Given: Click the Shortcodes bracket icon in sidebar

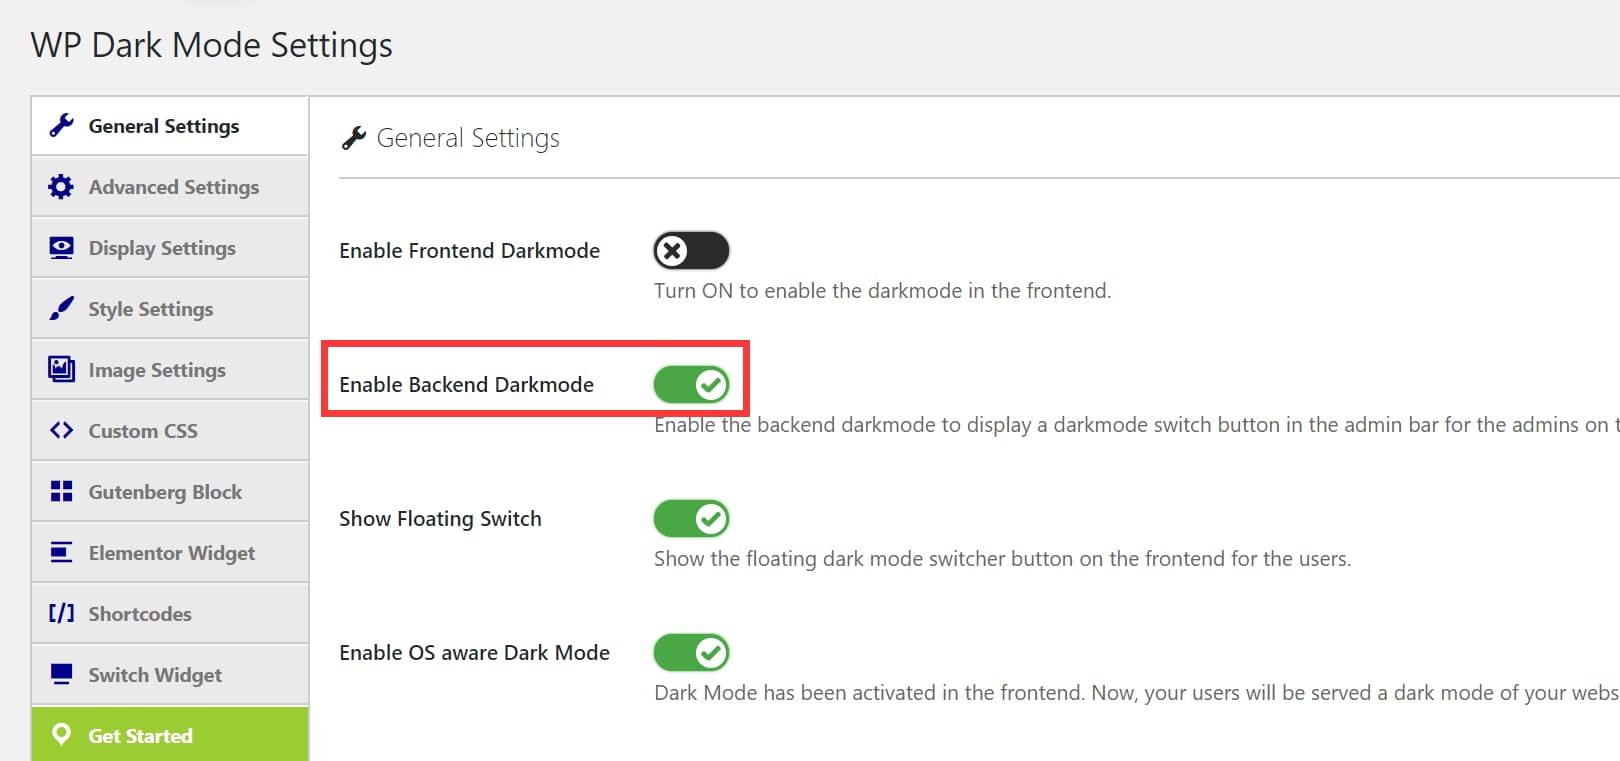Looking at the screenshot, I should click(61, 614).
